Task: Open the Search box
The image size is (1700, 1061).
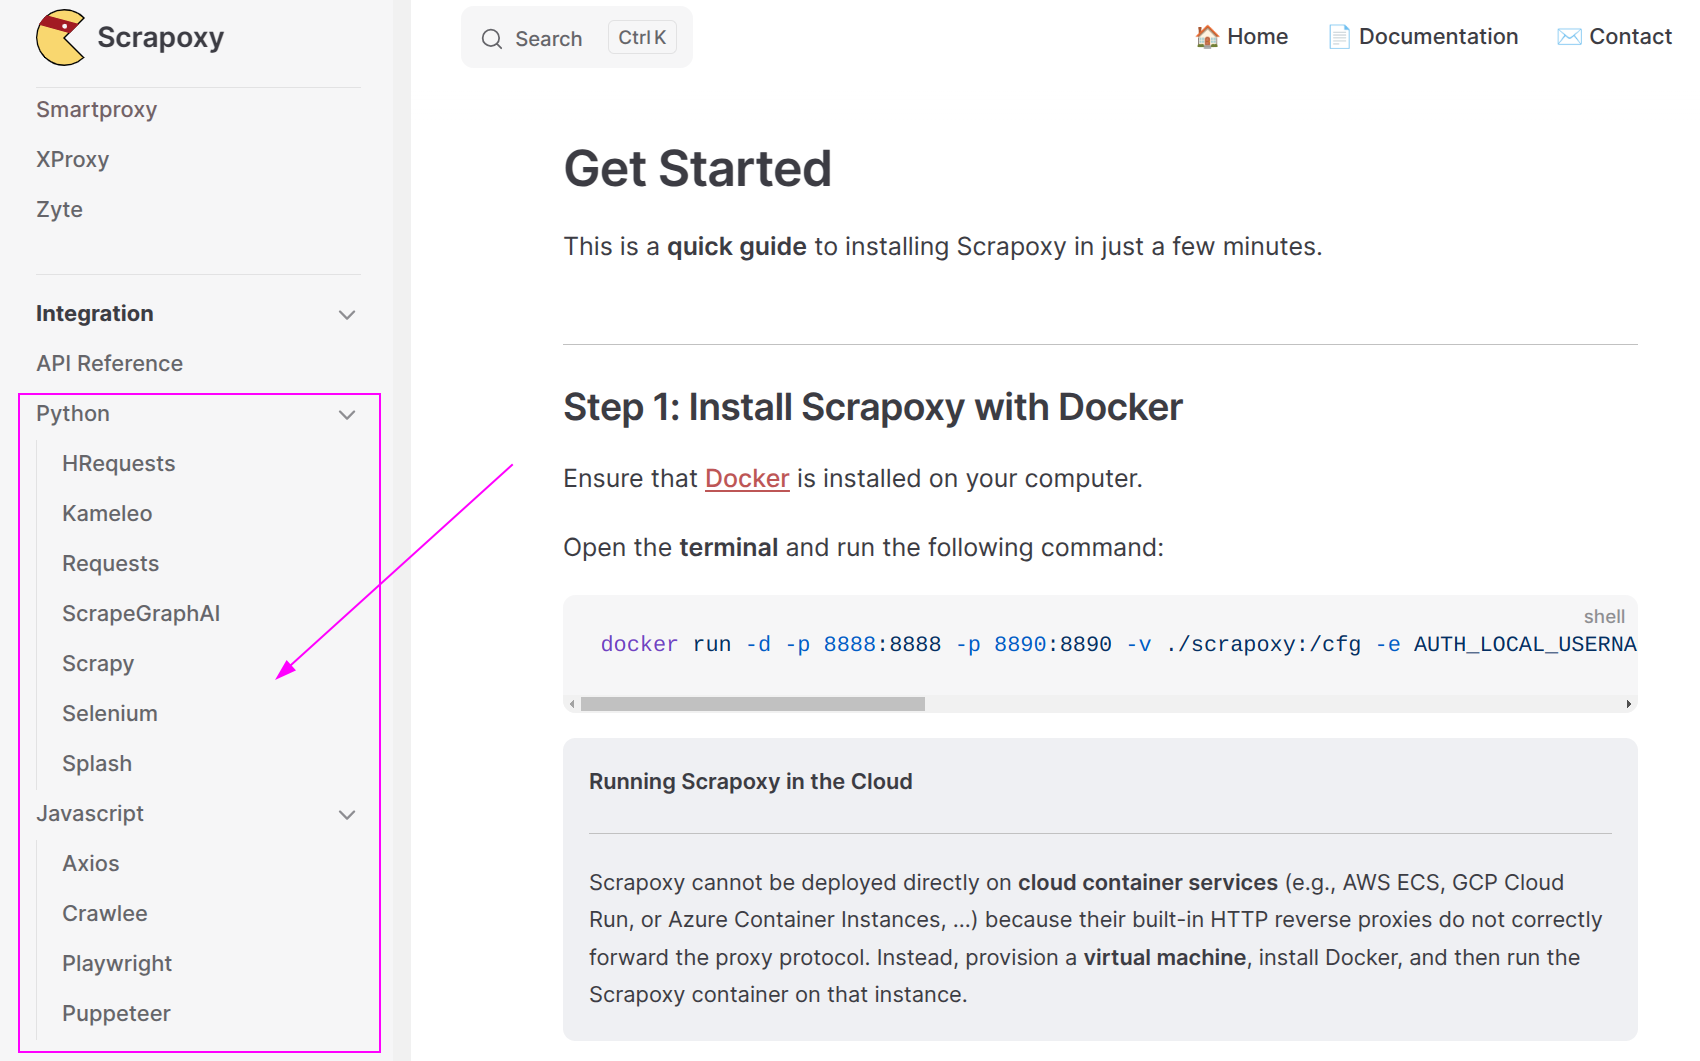Action: point(576,38)
